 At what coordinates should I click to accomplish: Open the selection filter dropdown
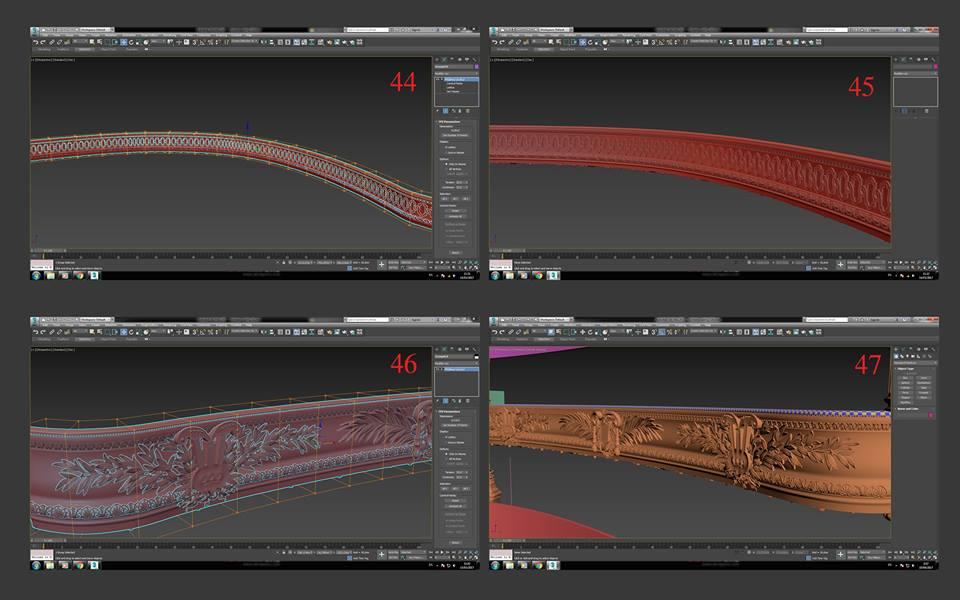click(x=80, y=43)
